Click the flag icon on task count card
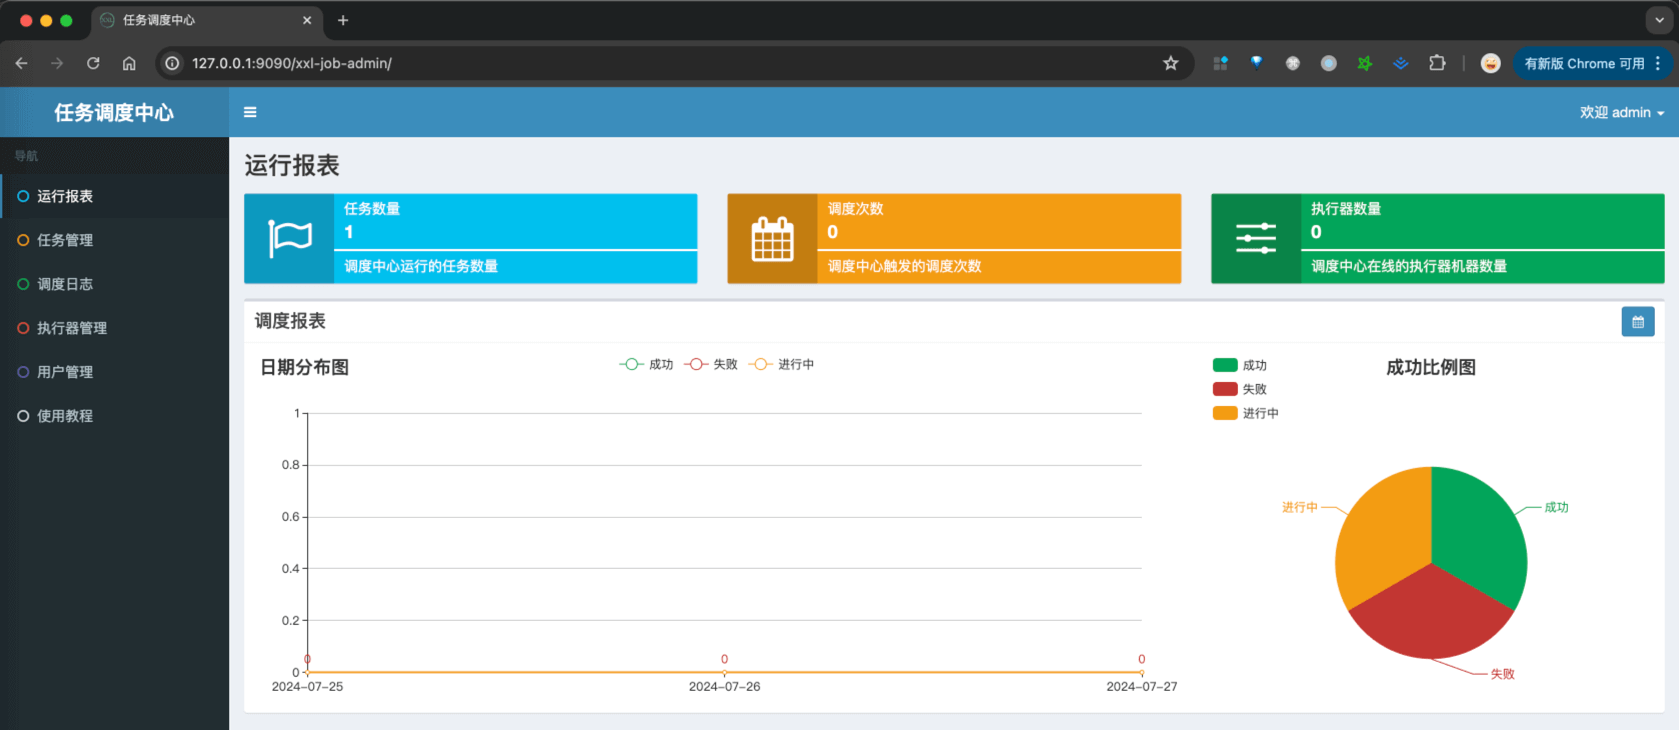The image size is (1679, 730). pyautogui.click(x=290, y=239)
